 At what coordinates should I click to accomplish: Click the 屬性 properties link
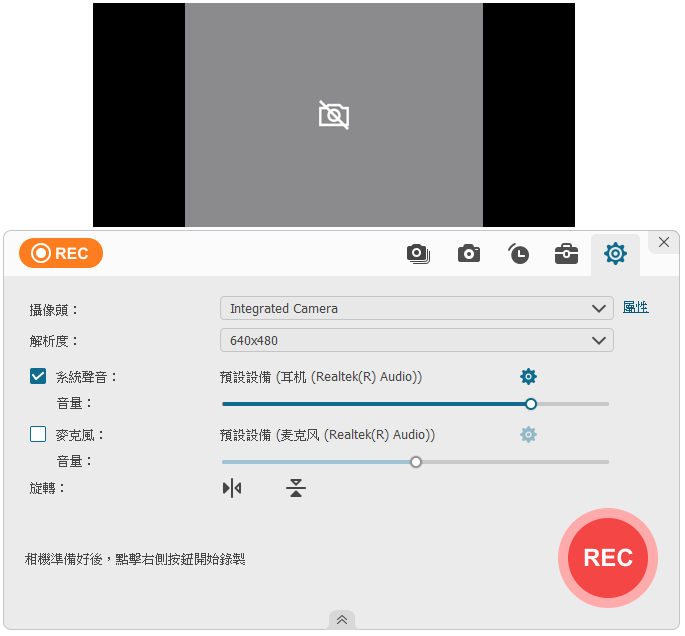[636, 307]
